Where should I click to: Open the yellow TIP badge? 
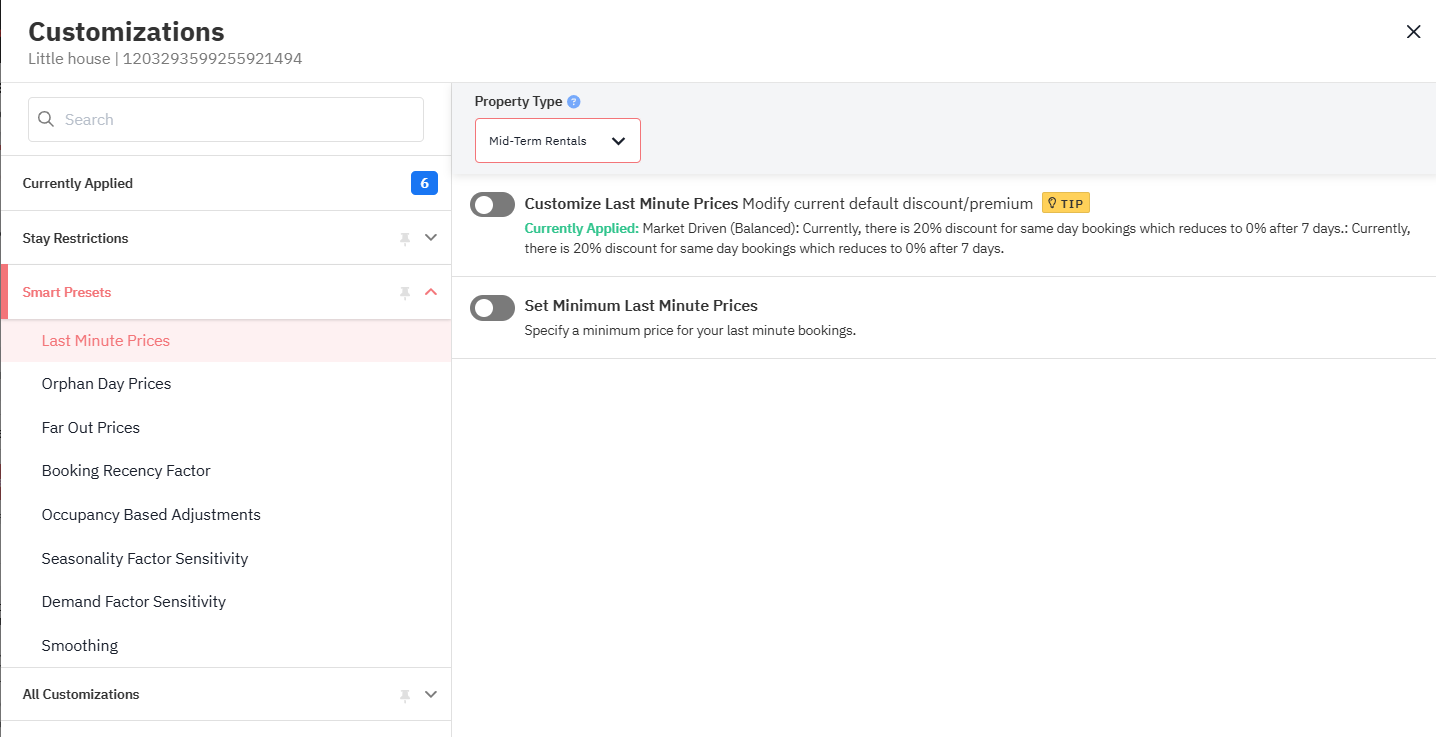1065,204
